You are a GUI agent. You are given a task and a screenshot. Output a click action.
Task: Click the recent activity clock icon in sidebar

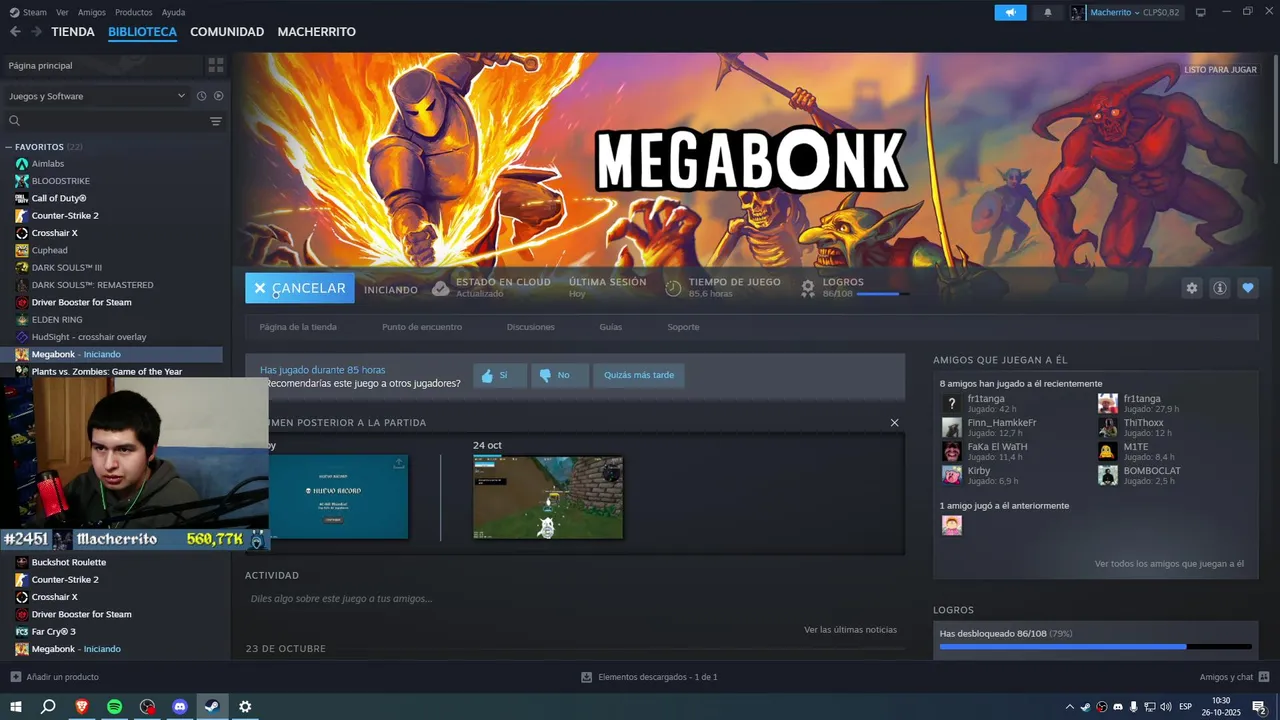(x=201, y=96)
